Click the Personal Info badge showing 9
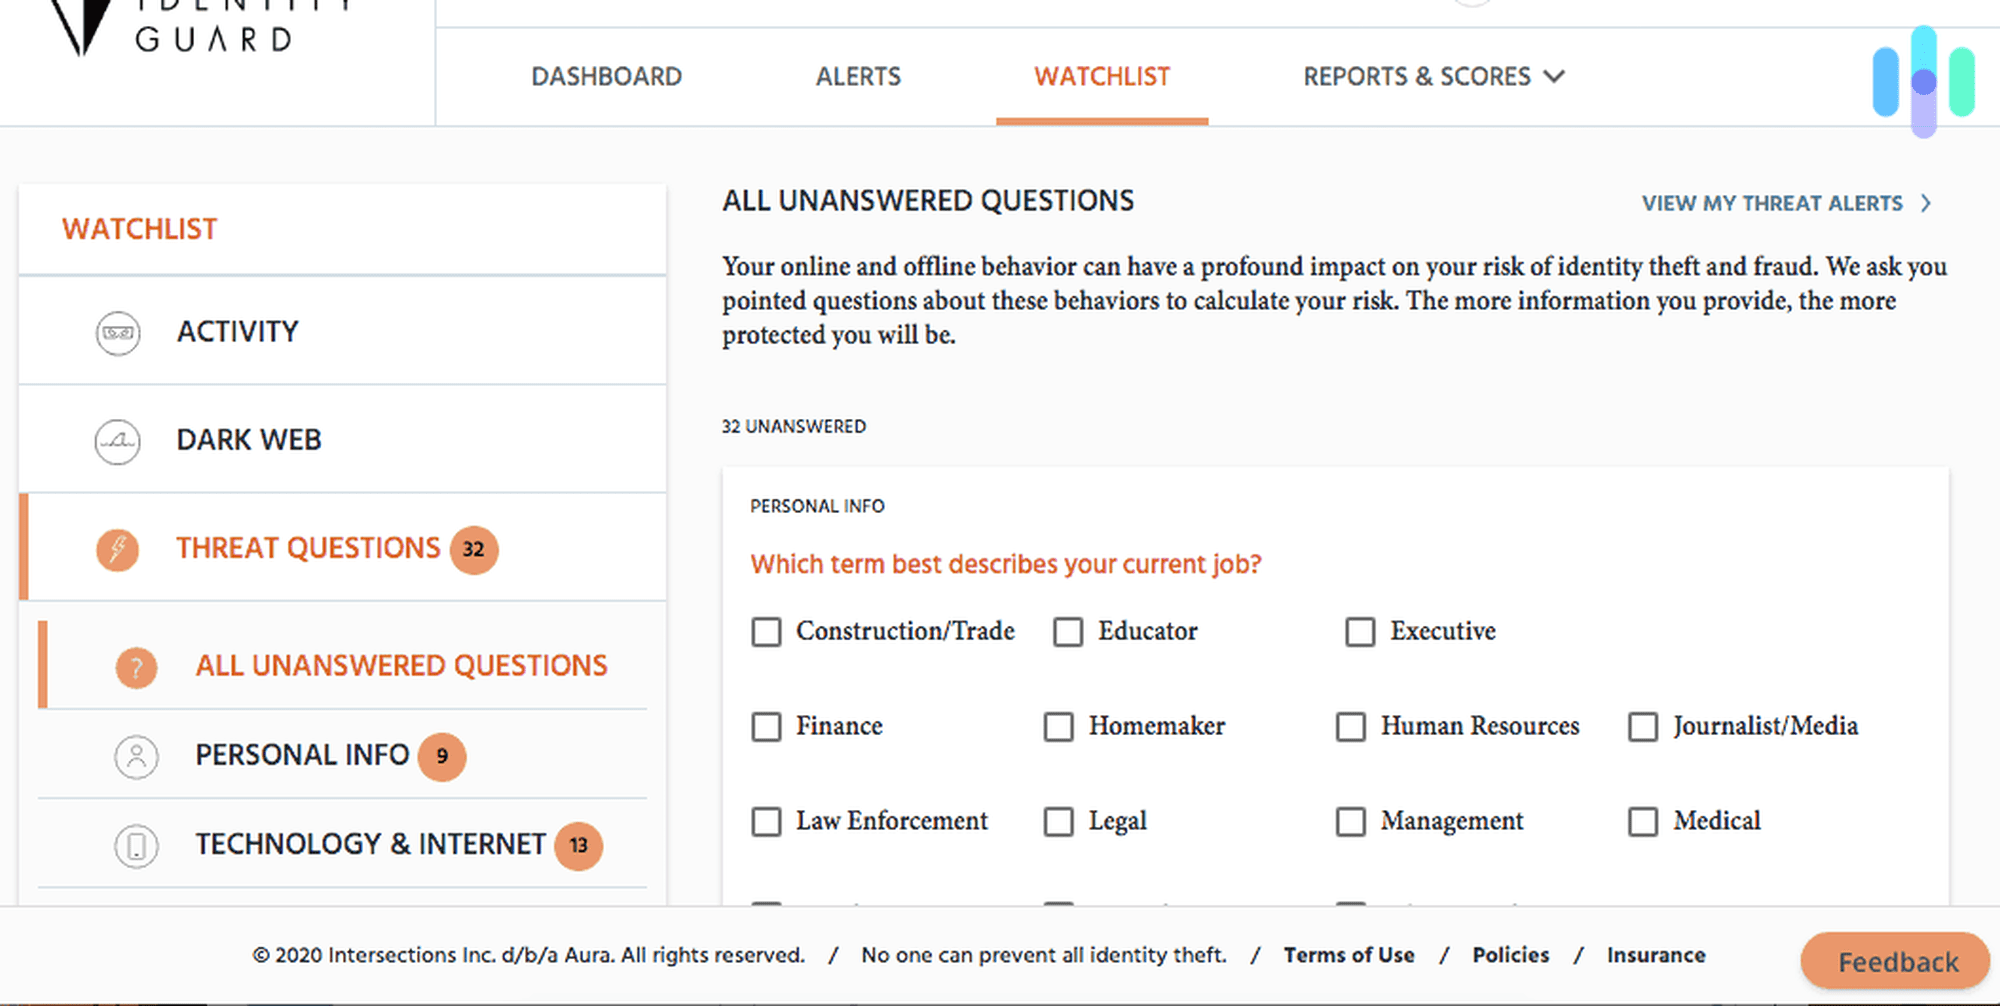2000x1006 pixels. tap(442, 757)
